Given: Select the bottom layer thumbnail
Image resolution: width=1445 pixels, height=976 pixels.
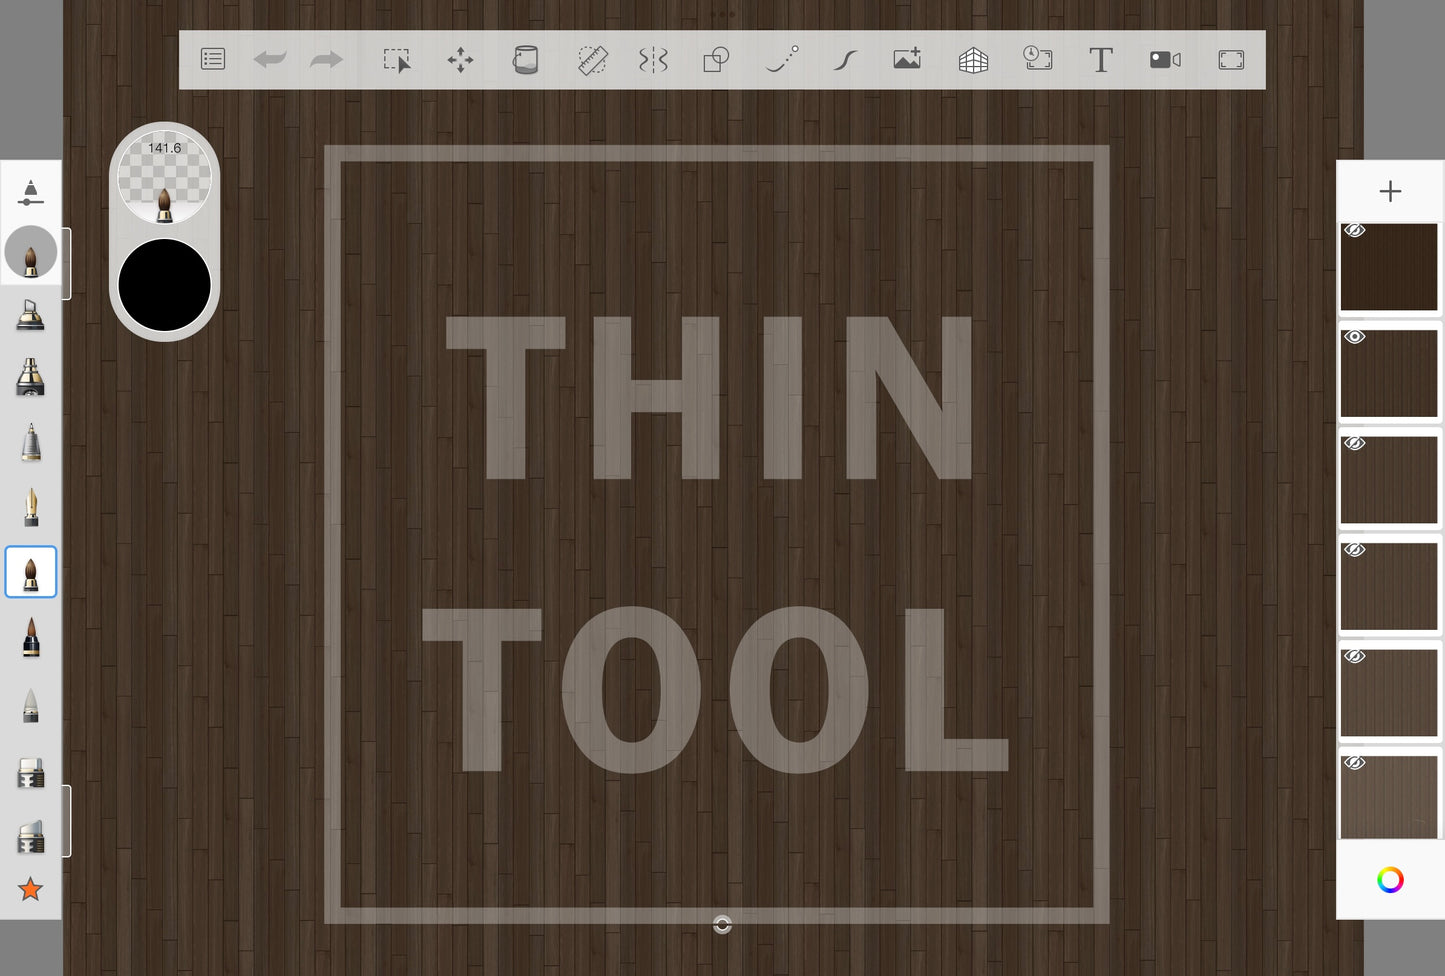Looking at the screenshot, I should pyautogui.click(x=1390, y=797).
